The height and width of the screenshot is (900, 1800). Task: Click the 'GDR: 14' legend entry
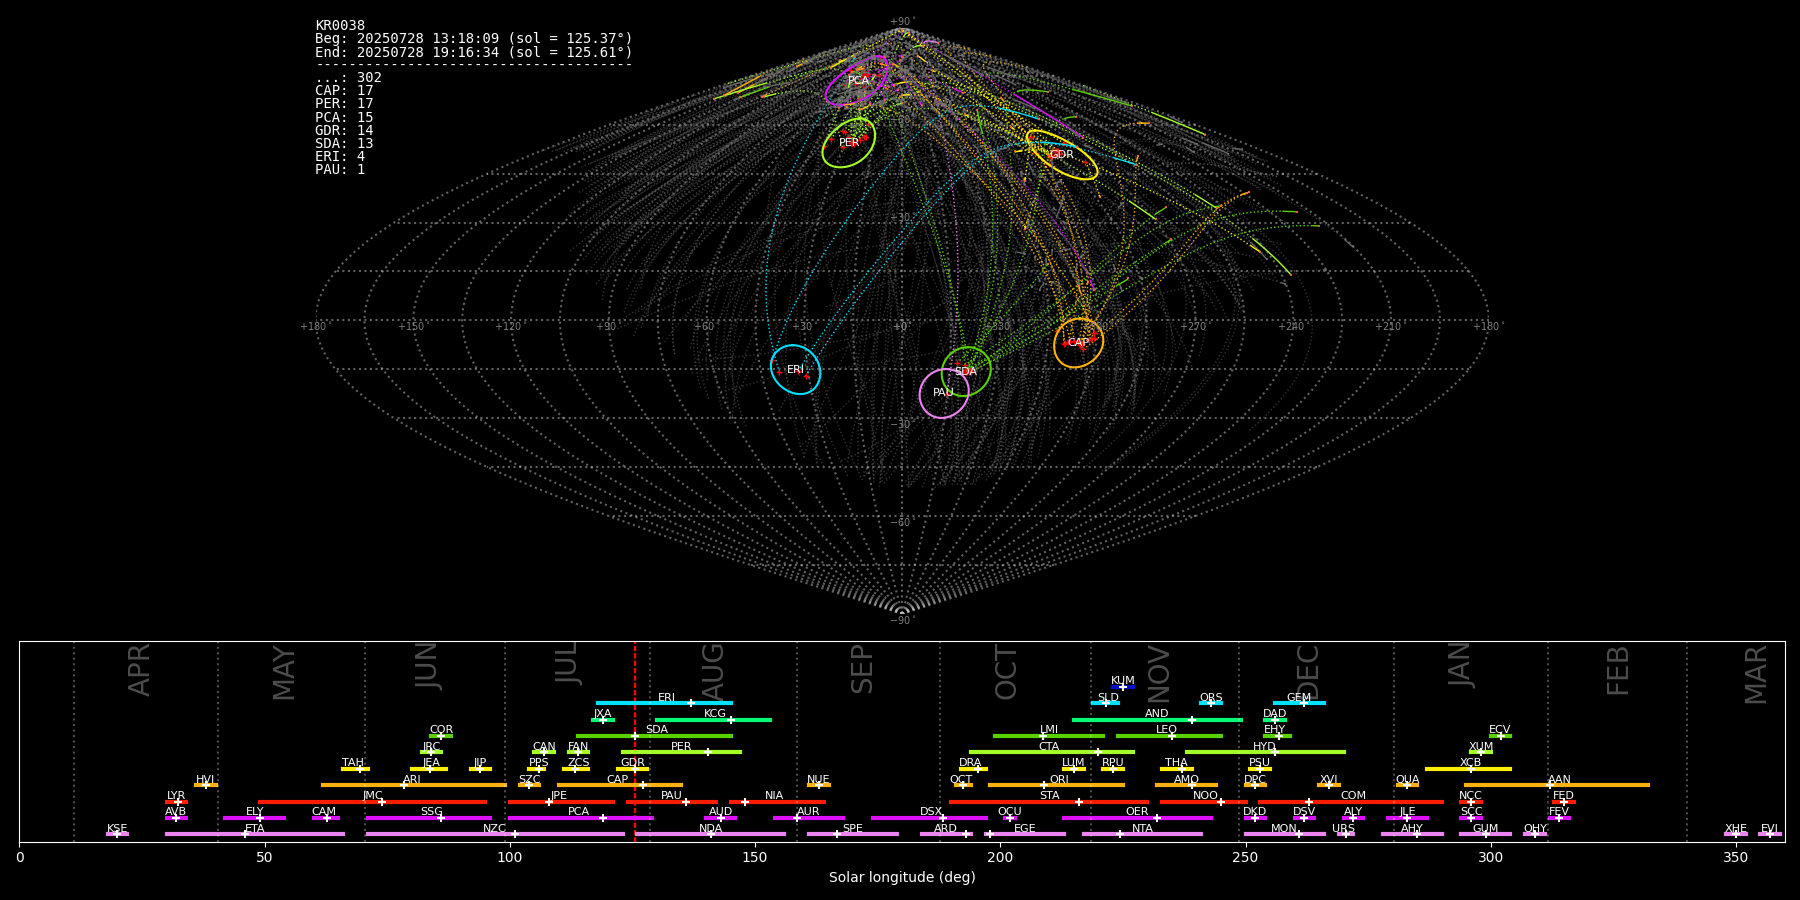pos(344,131)
